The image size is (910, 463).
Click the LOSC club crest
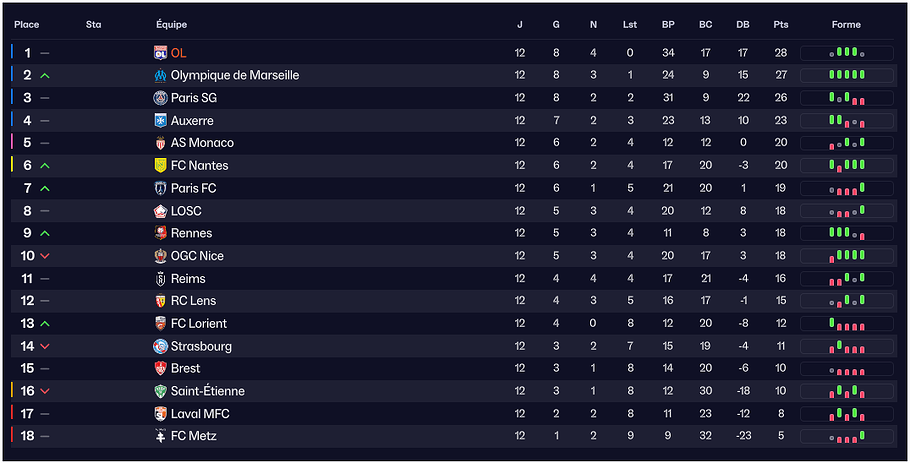coord(160,211)
